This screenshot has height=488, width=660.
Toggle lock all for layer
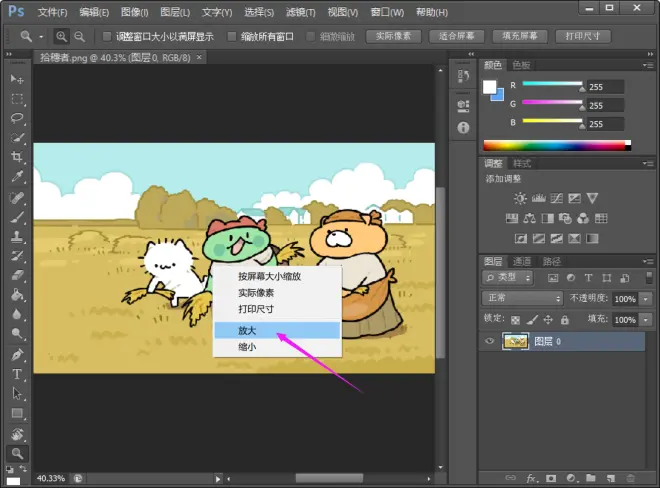(565, 320)
